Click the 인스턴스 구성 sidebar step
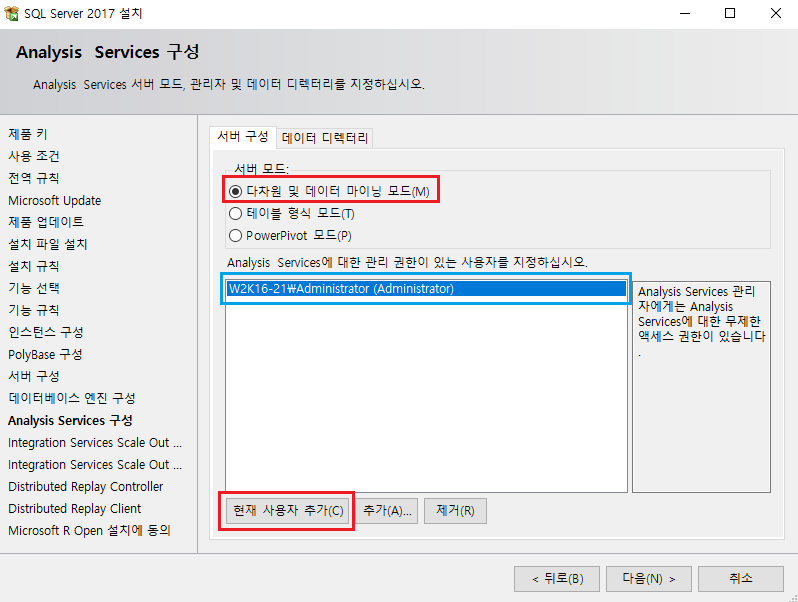798x602 pixels. click(x=46, y=332)
